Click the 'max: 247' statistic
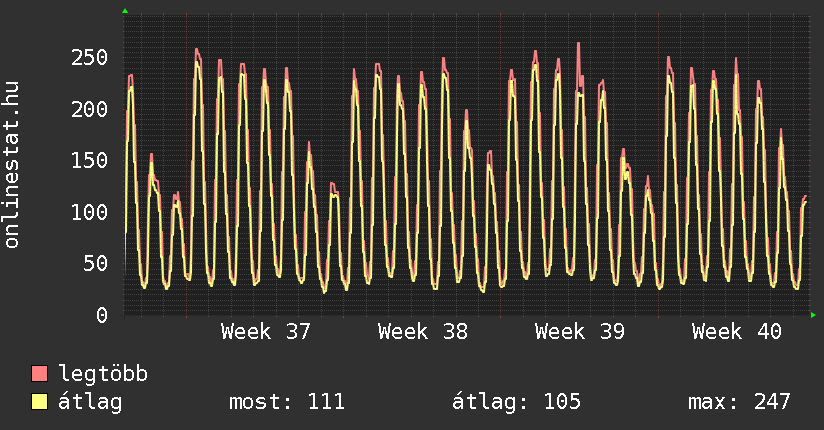The width and height of the screenshot is (824, 430). pyautogui.click(x=739, y=402)
